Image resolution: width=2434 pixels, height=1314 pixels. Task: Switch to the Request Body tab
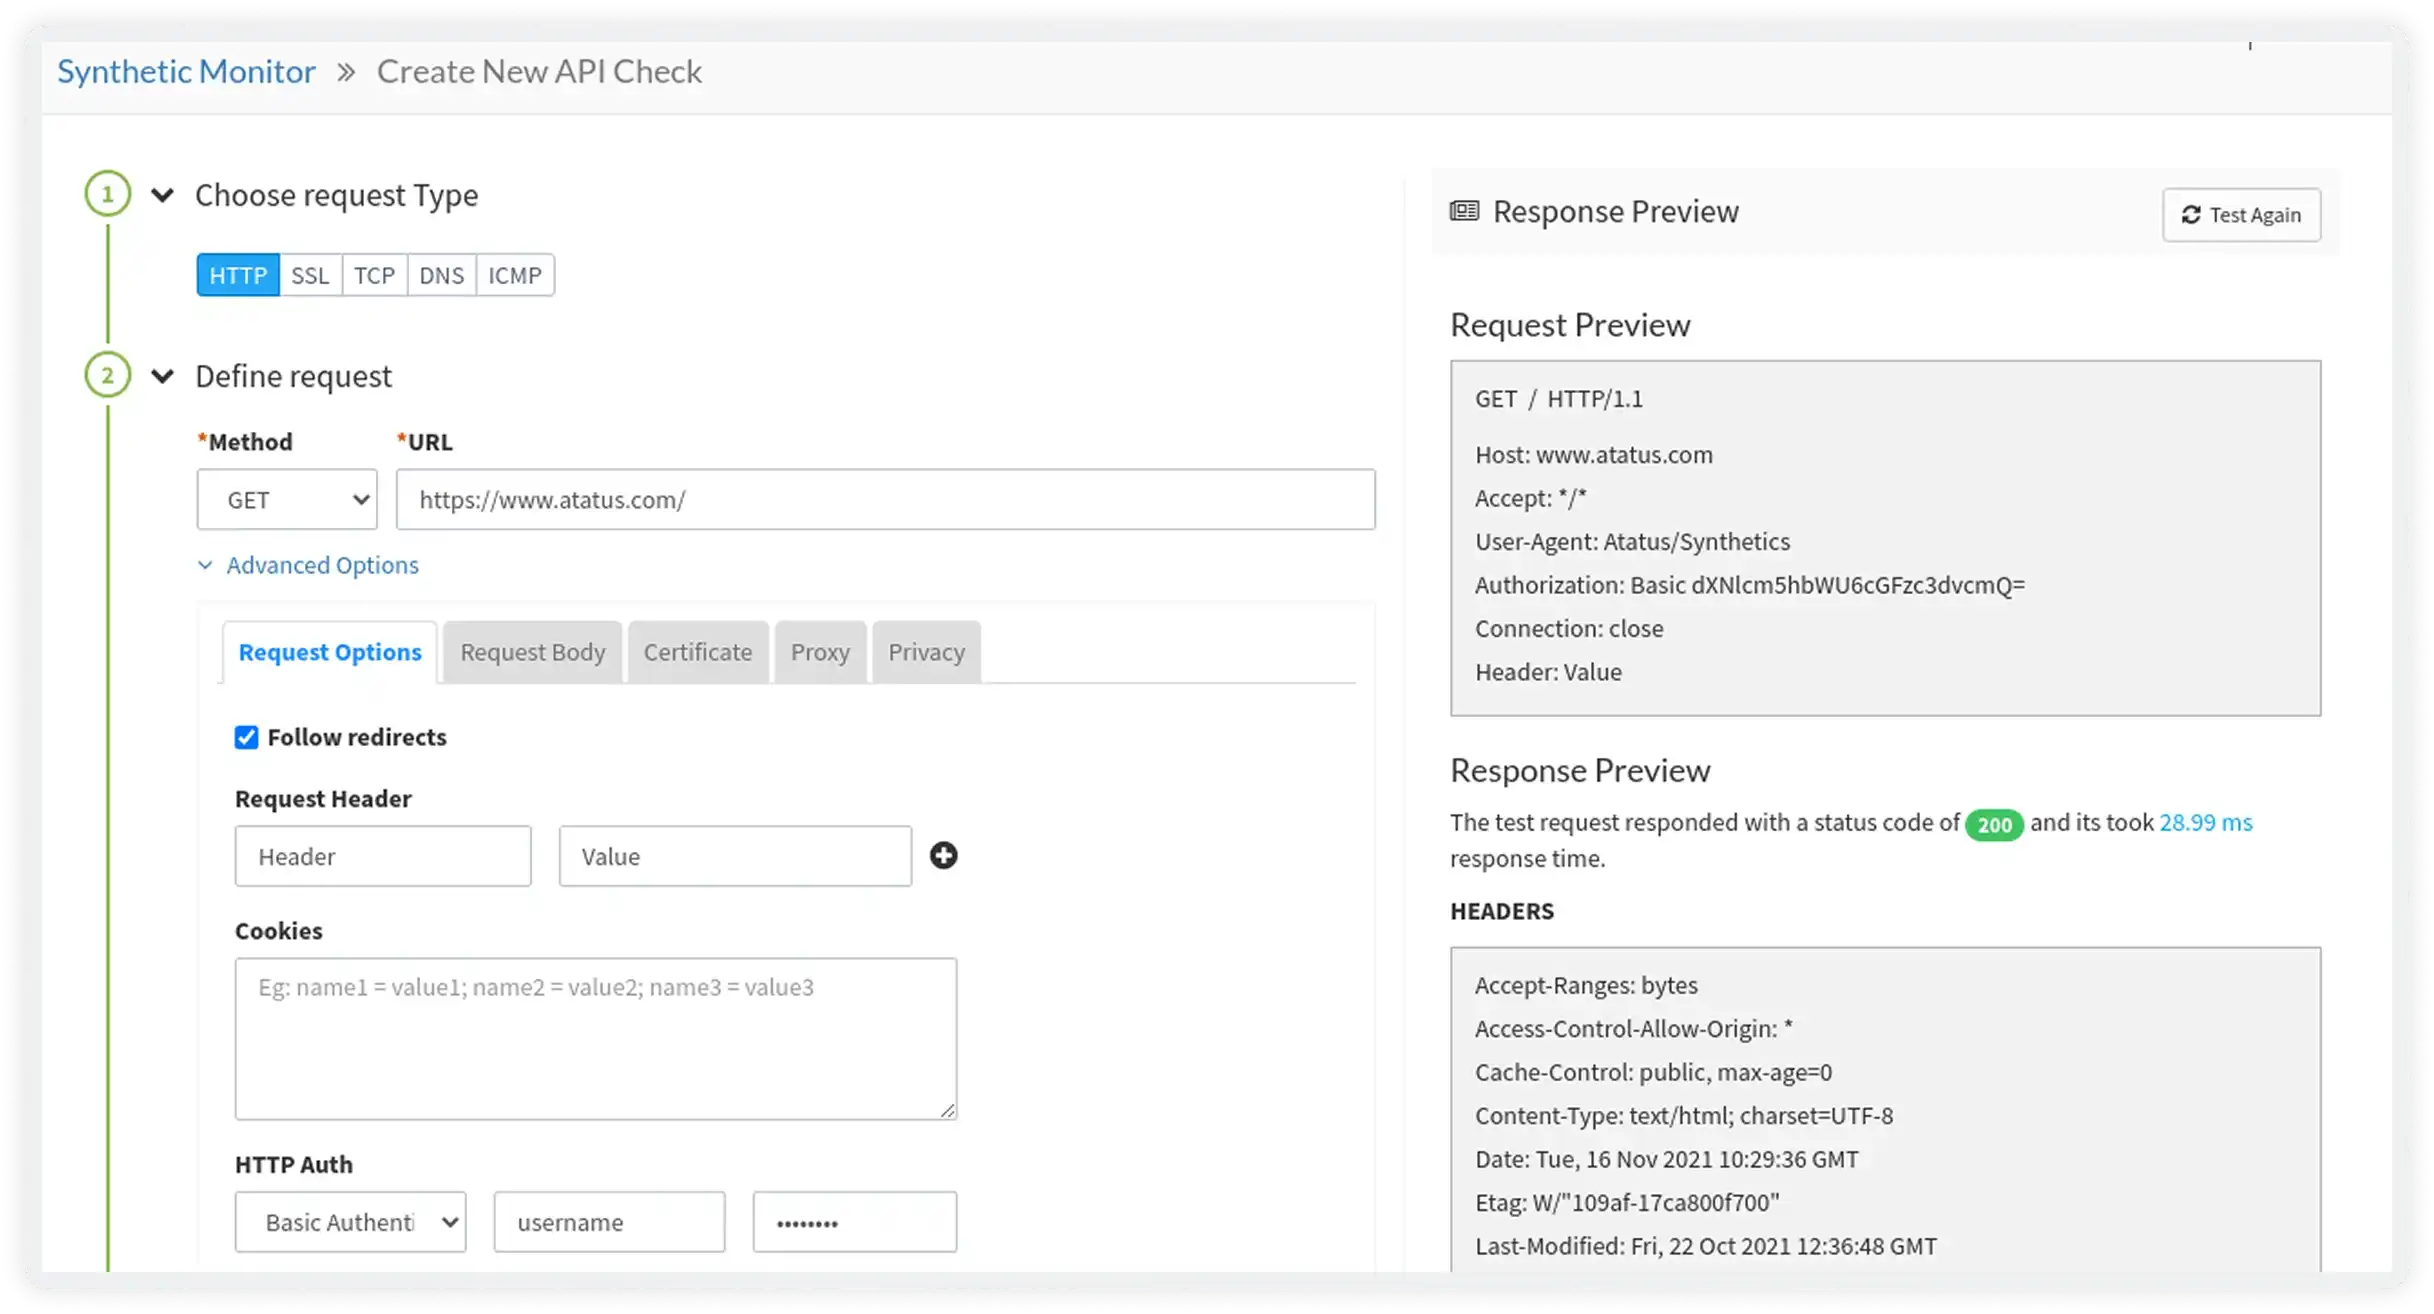pos(532,652)
